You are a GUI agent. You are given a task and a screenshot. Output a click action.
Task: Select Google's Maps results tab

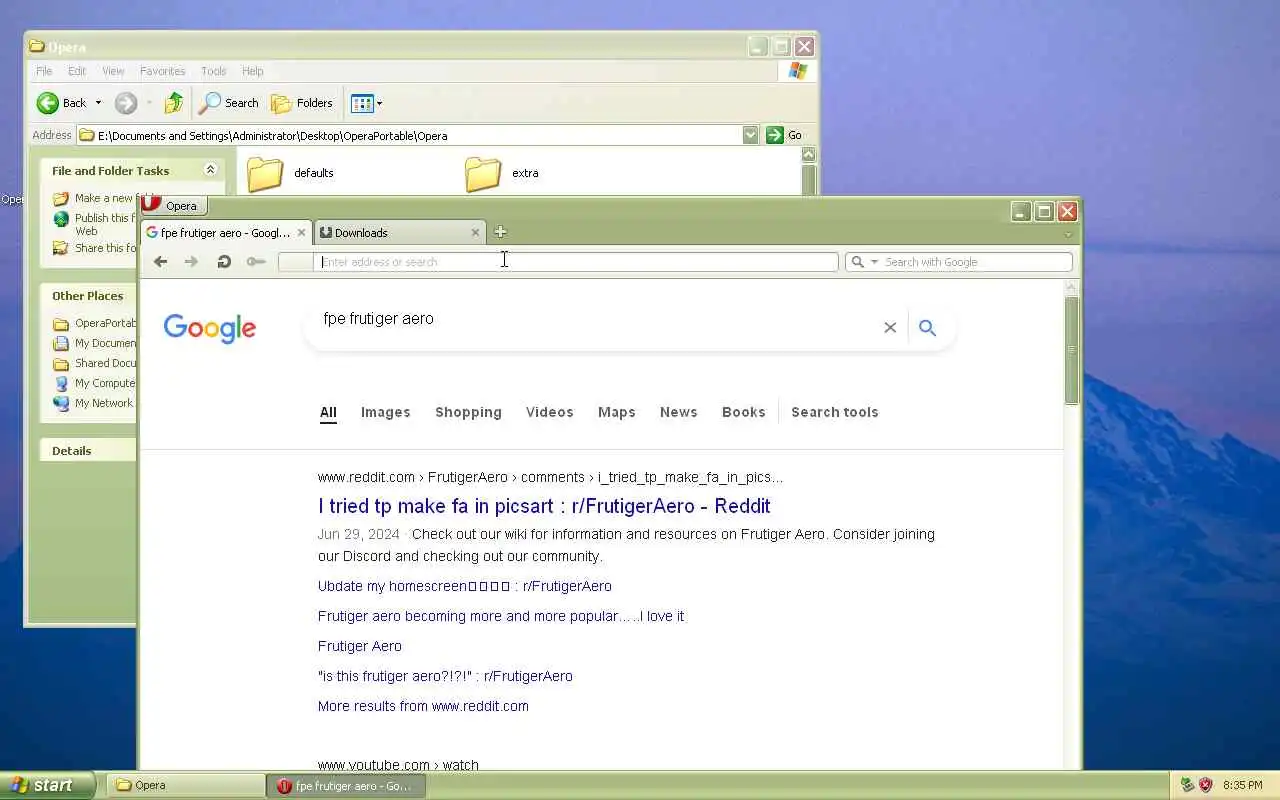(x=616, y=412)
